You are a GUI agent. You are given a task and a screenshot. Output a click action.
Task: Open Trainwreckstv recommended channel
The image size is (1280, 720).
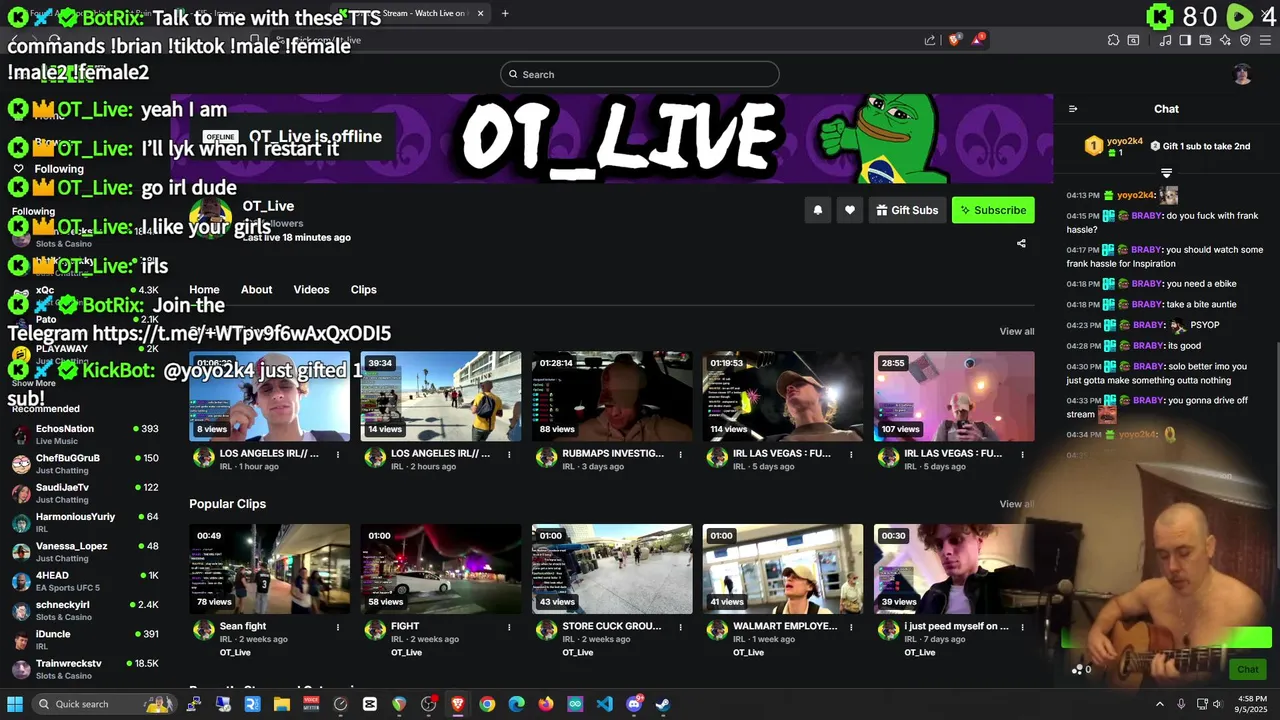pyautogui.click(x=85, y=669)
